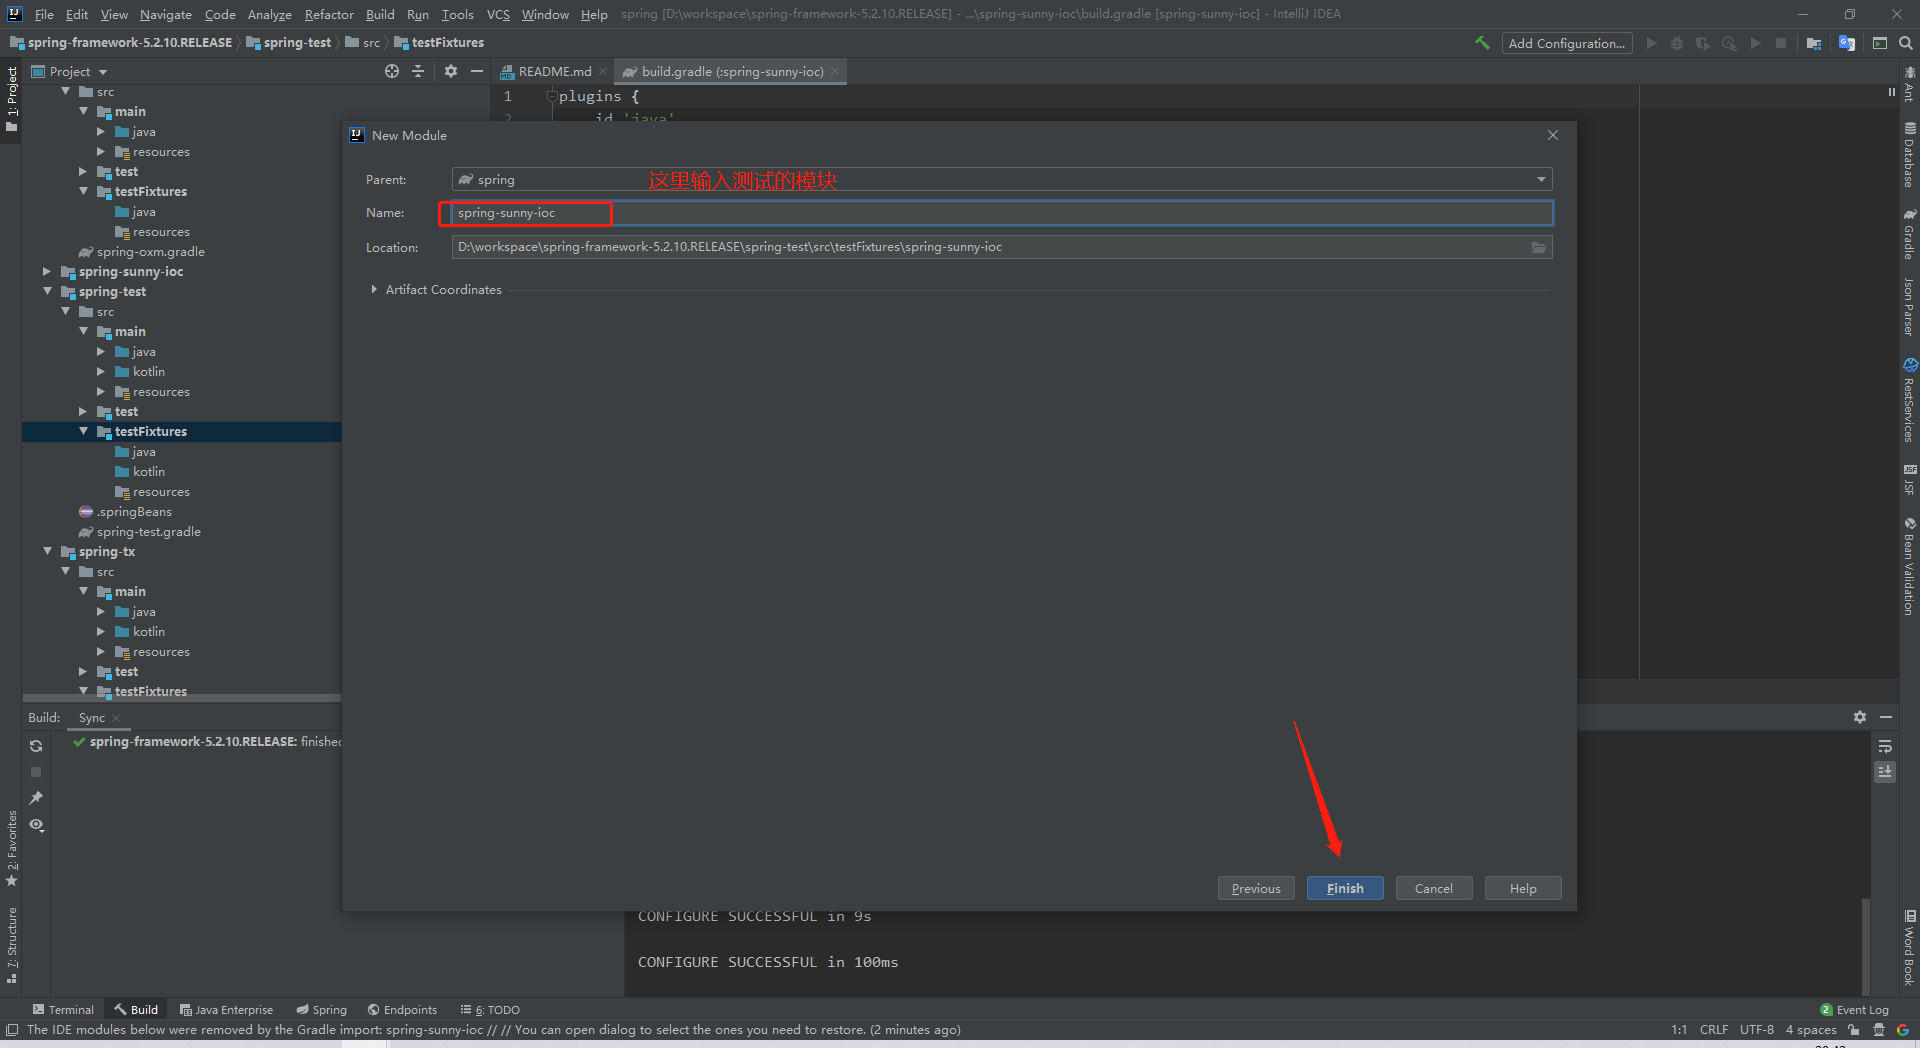Toggle the eye view icon in Build panel
This screenshot has height=1048, width=1920.
(x=36, y=825)
